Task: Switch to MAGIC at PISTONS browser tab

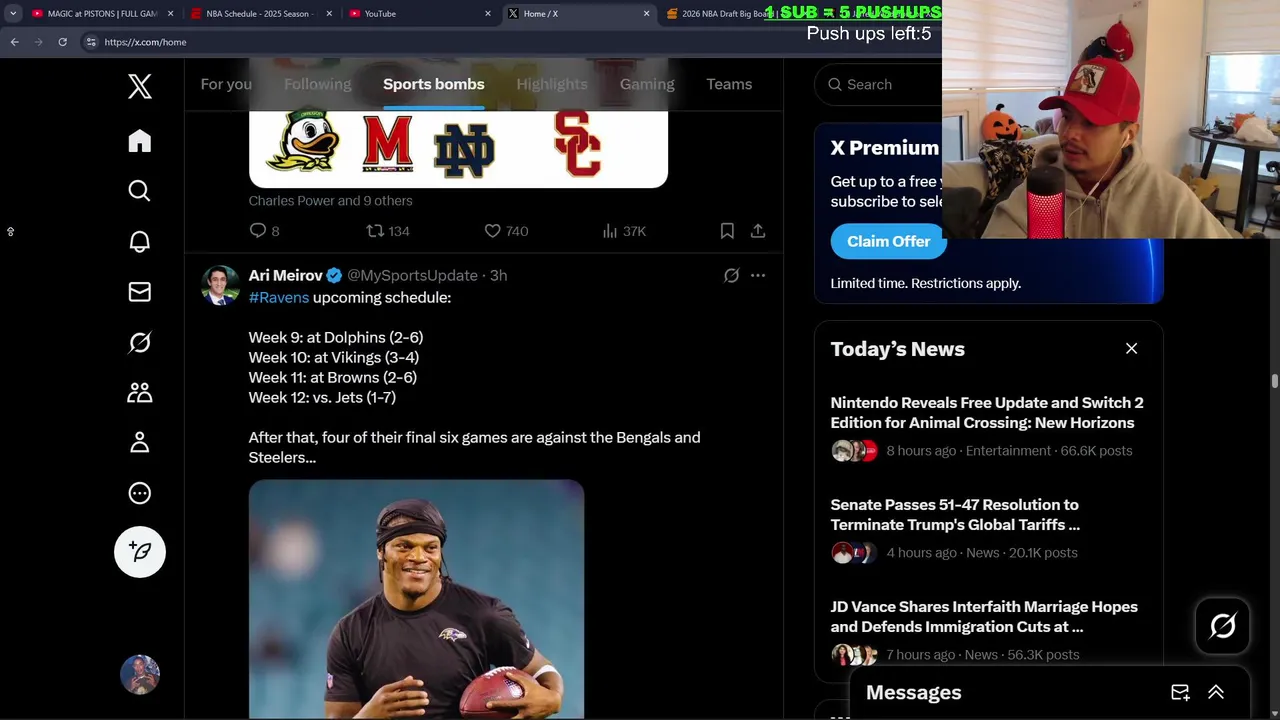Action: click(100, 14)
